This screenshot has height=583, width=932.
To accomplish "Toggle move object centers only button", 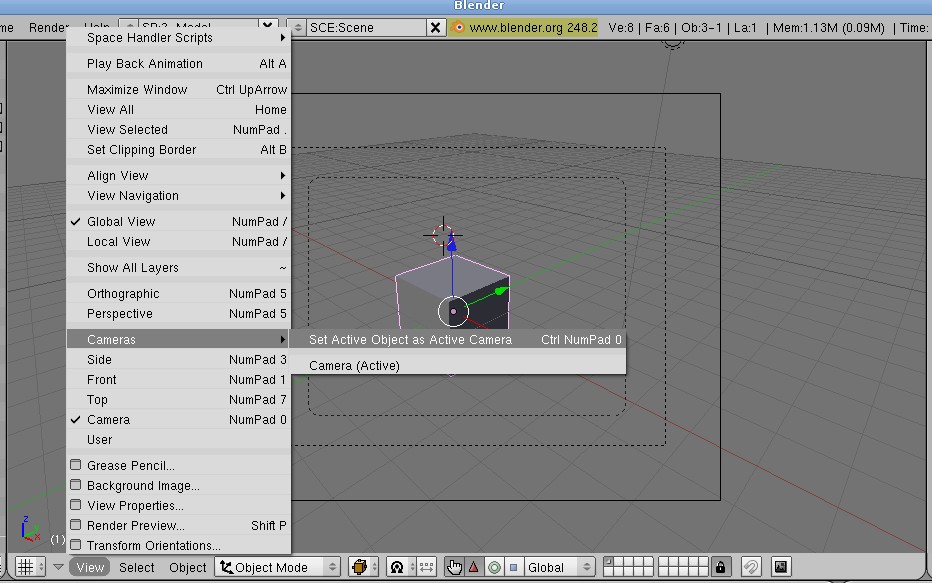I will tap(427, 567).
